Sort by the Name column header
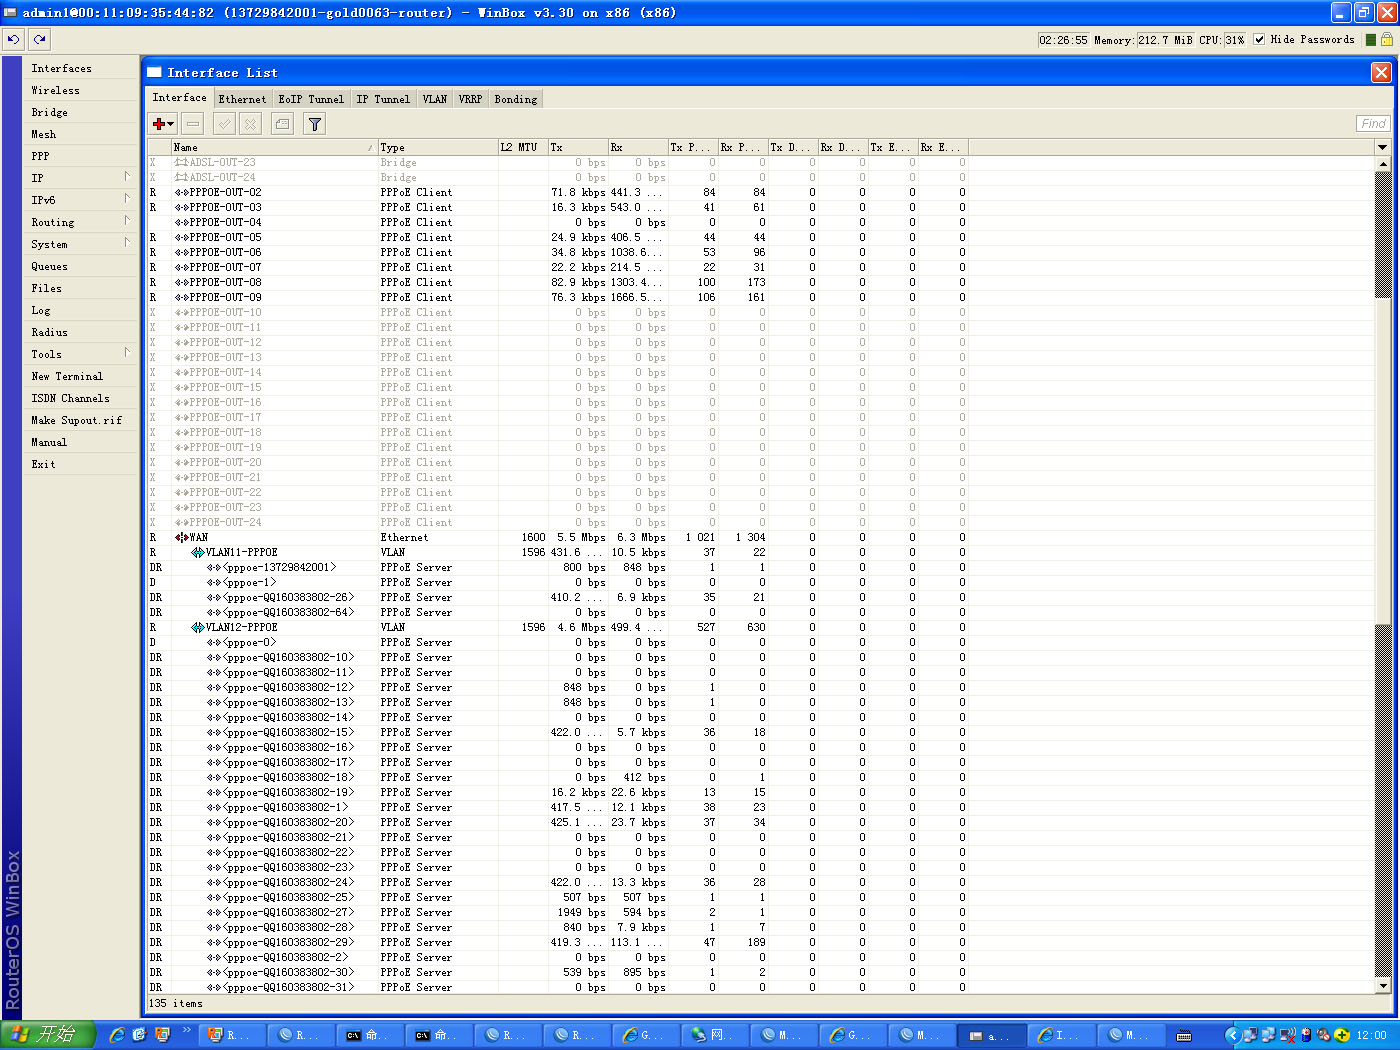This screenshot has height=1050, width=1400. [274, 147]
